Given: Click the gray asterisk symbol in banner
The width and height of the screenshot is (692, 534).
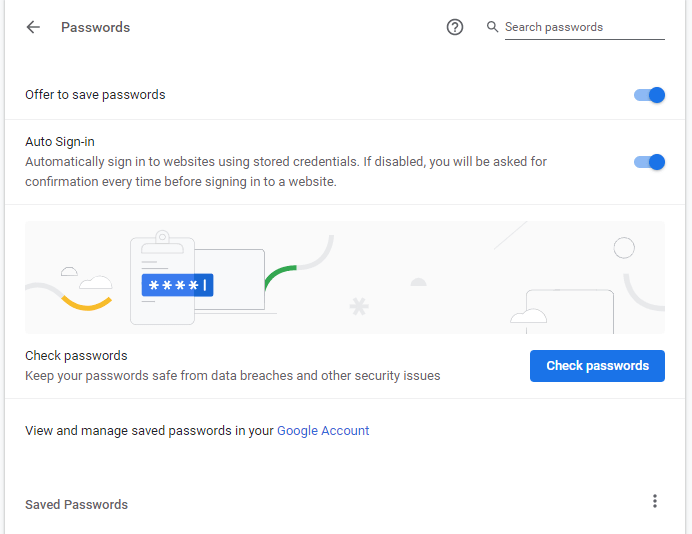Looking at the screenshot, I should [x=359, y=306].
